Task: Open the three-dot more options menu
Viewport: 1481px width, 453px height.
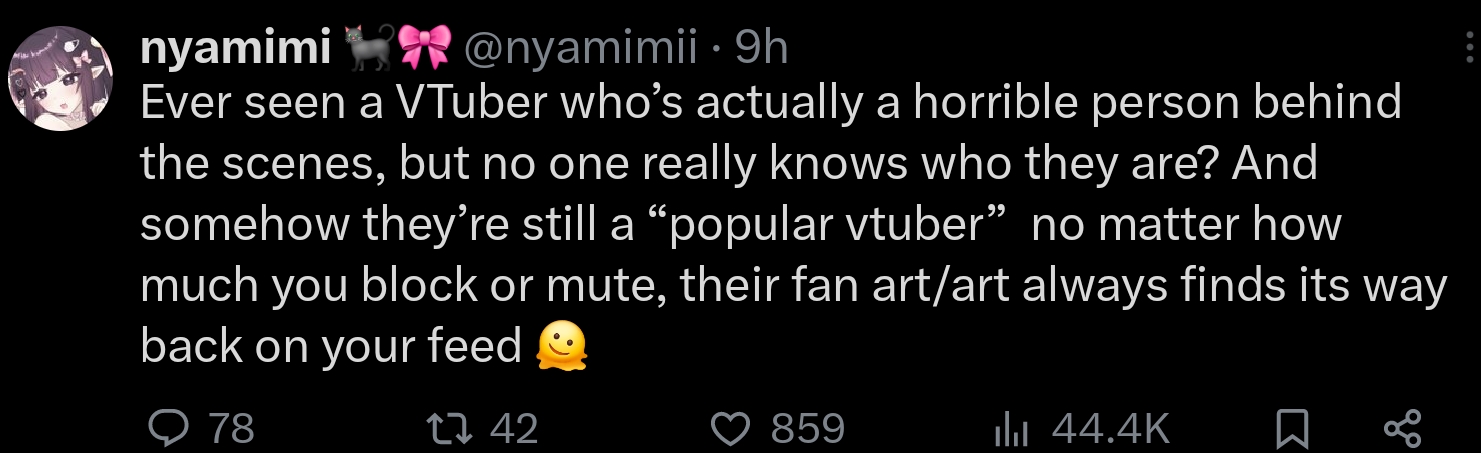Action: (1468, 50)
